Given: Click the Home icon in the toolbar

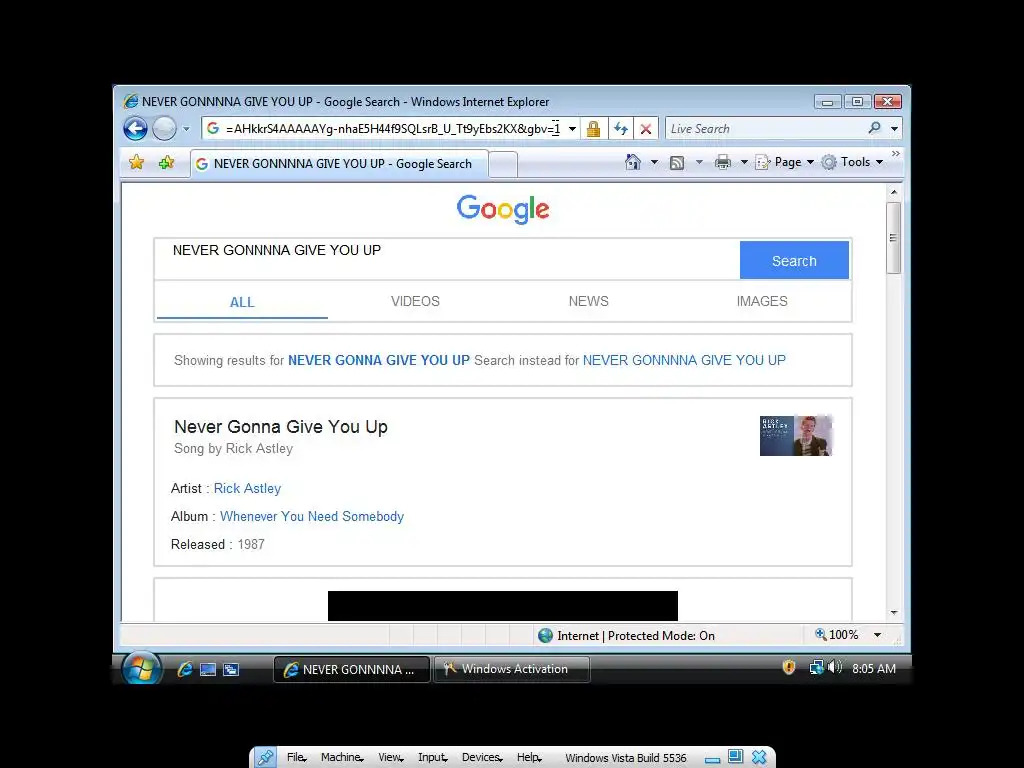Looking at the screenshot, I should coord(633,162).
